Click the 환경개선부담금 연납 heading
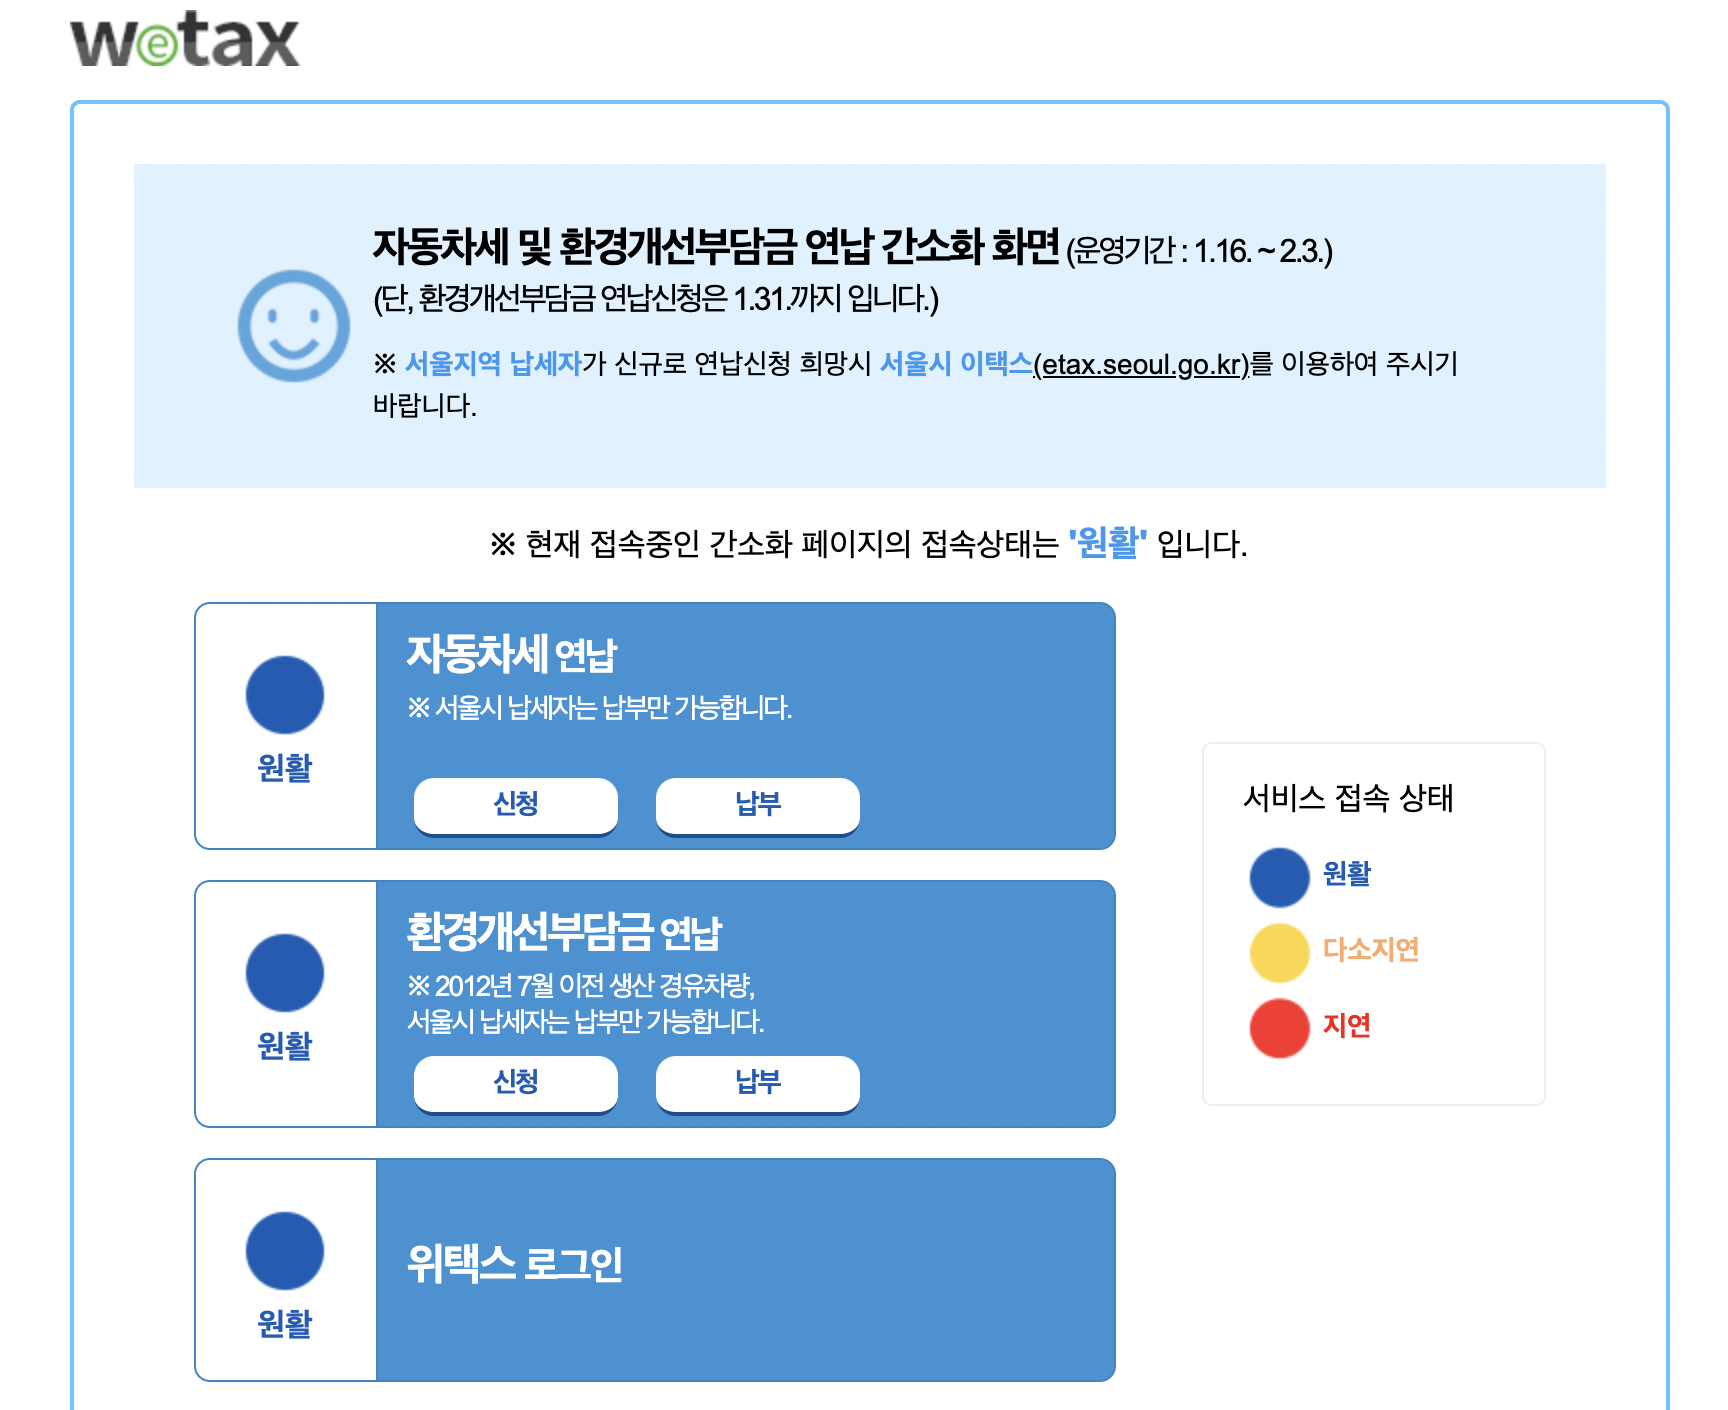This screenshot has height=1410, width=1728. point(564,933)
